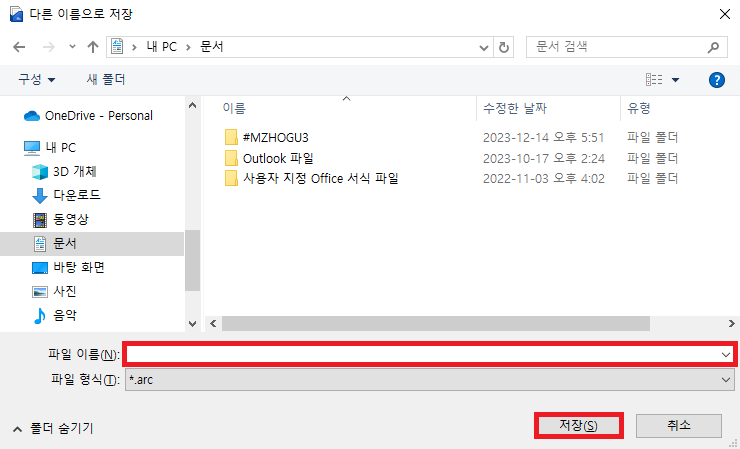The image size is (740, 449).
Task: Open 다운로드 folder in sidebar
Action: tap(77, 195)
